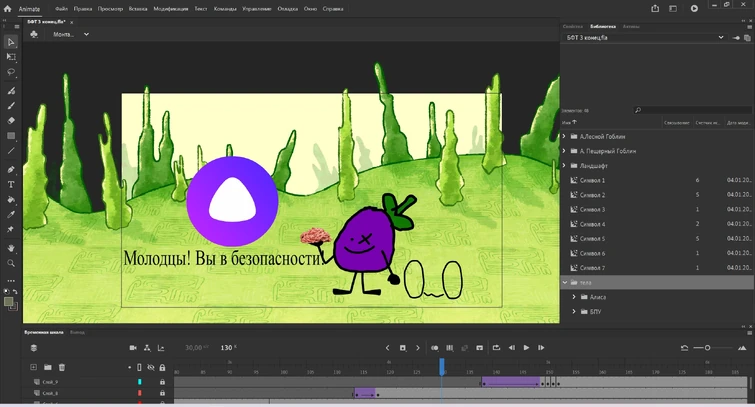Expand the Ландшафт library folder
755x407 pixels.
[564, 165]
